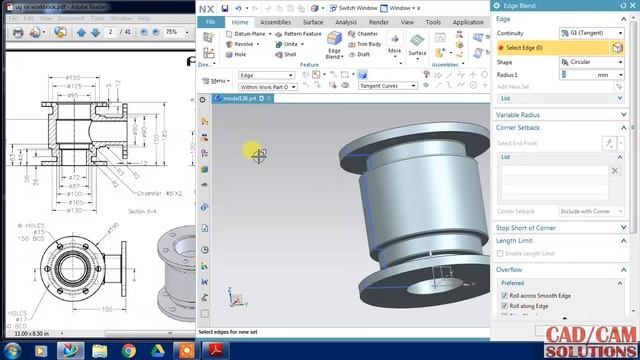
Task: Click the Add Component icon in Assemblies group
Action: click(440, 52)
